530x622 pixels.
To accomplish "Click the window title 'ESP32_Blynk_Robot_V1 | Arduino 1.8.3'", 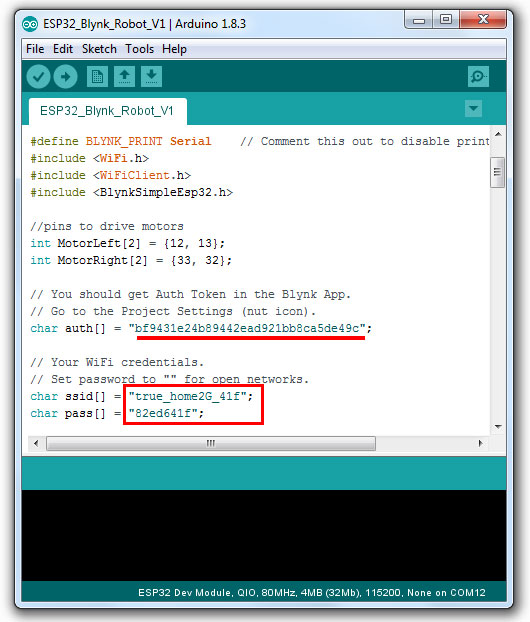I will pos(144,24).
